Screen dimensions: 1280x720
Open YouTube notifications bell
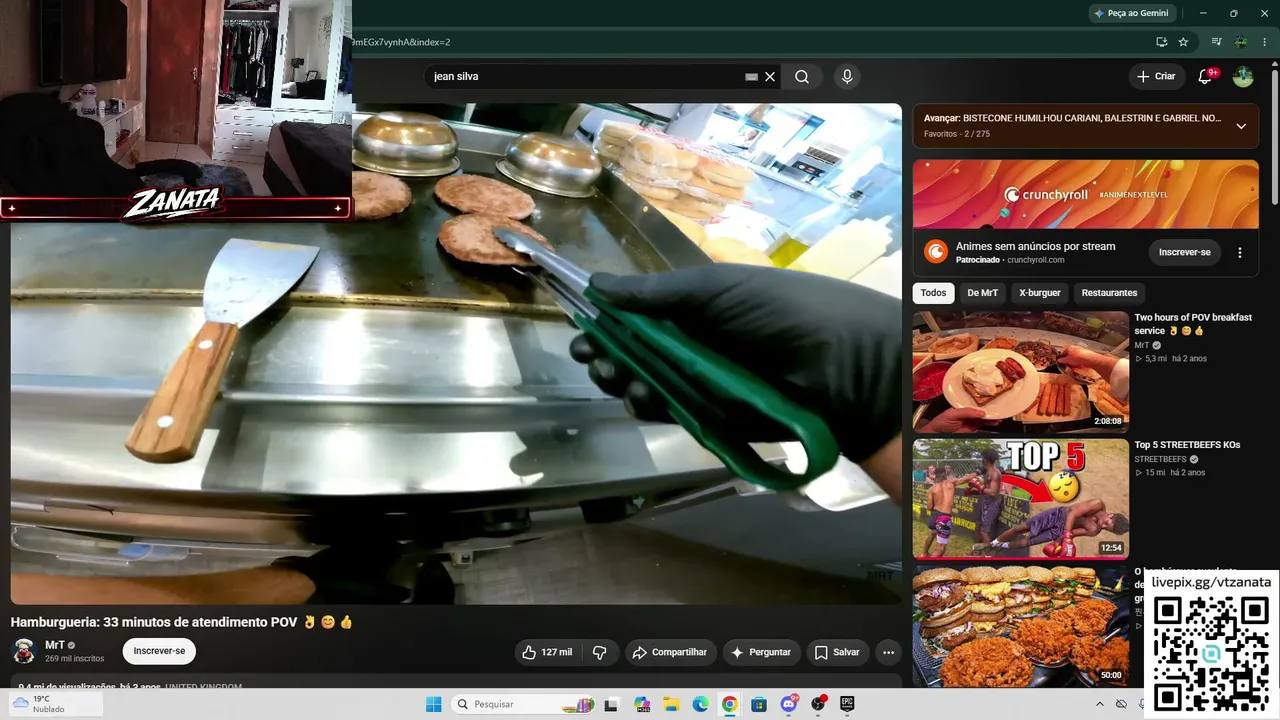[1206, 77]
